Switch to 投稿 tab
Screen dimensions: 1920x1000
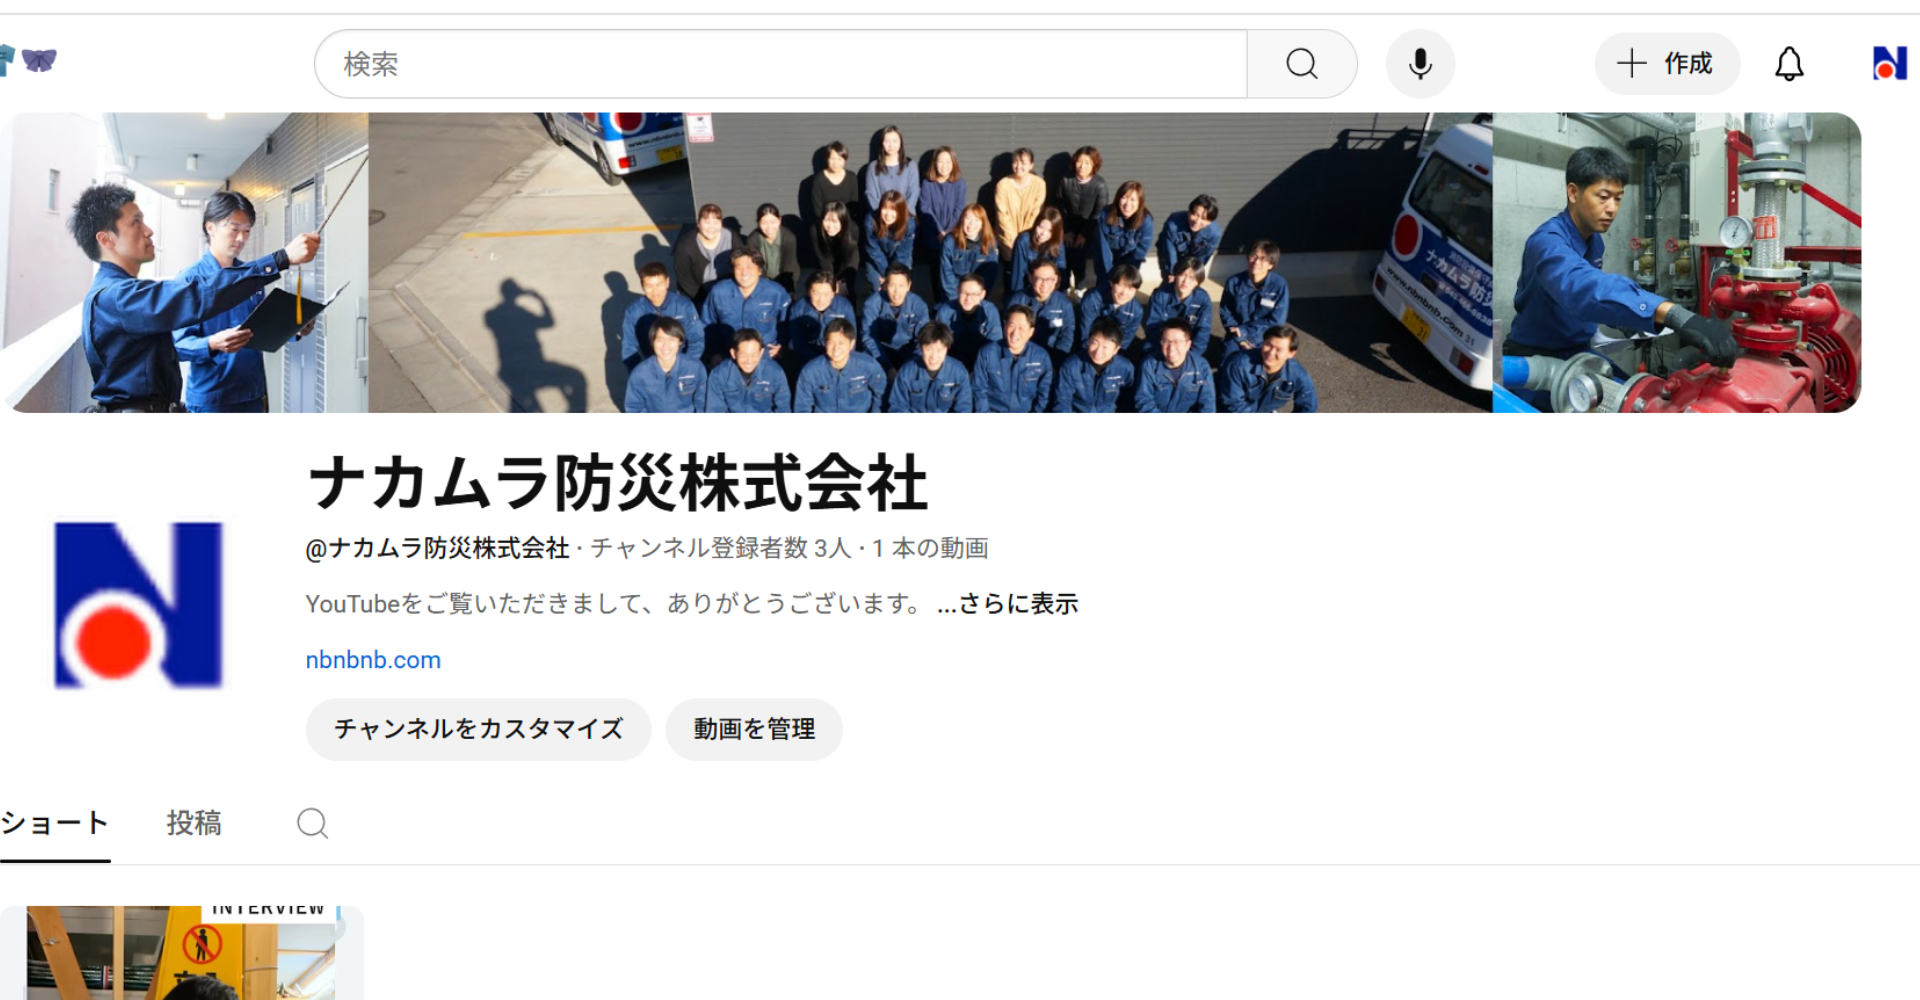(x=194, y=823)
